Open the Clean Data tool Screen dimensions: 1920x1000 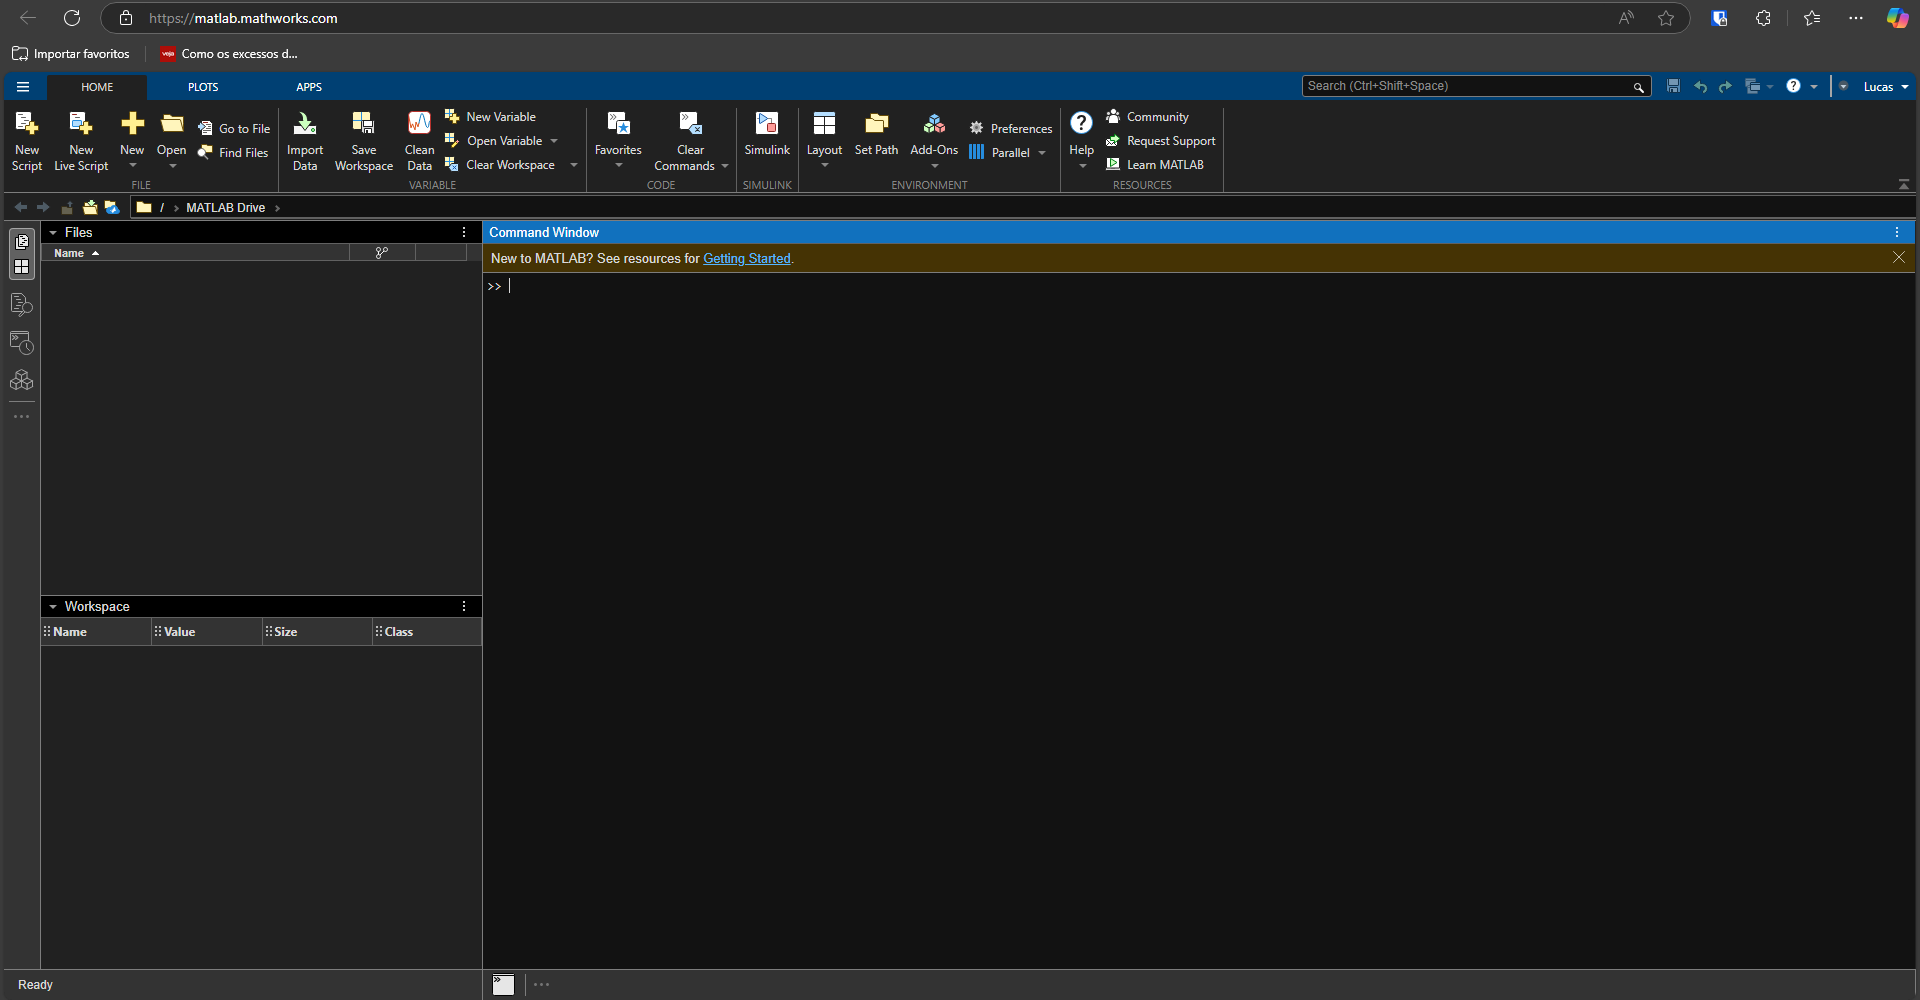pyautogui.click(x=420, y=140)
